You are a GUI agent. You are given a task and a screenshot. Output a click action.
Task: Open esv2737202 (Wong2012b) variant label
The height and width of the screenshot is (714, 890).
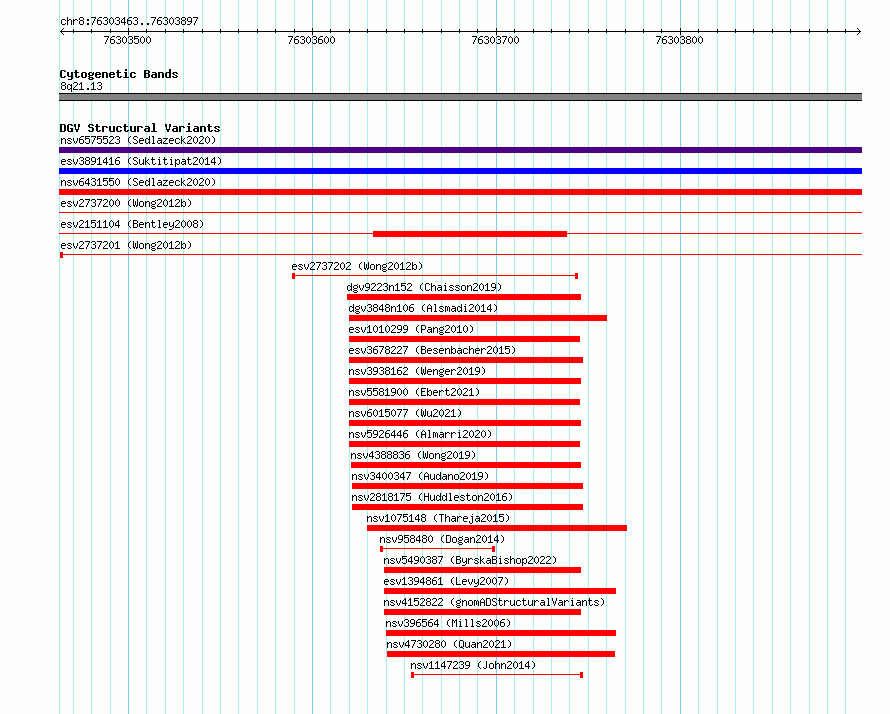[x=357, y=266]
